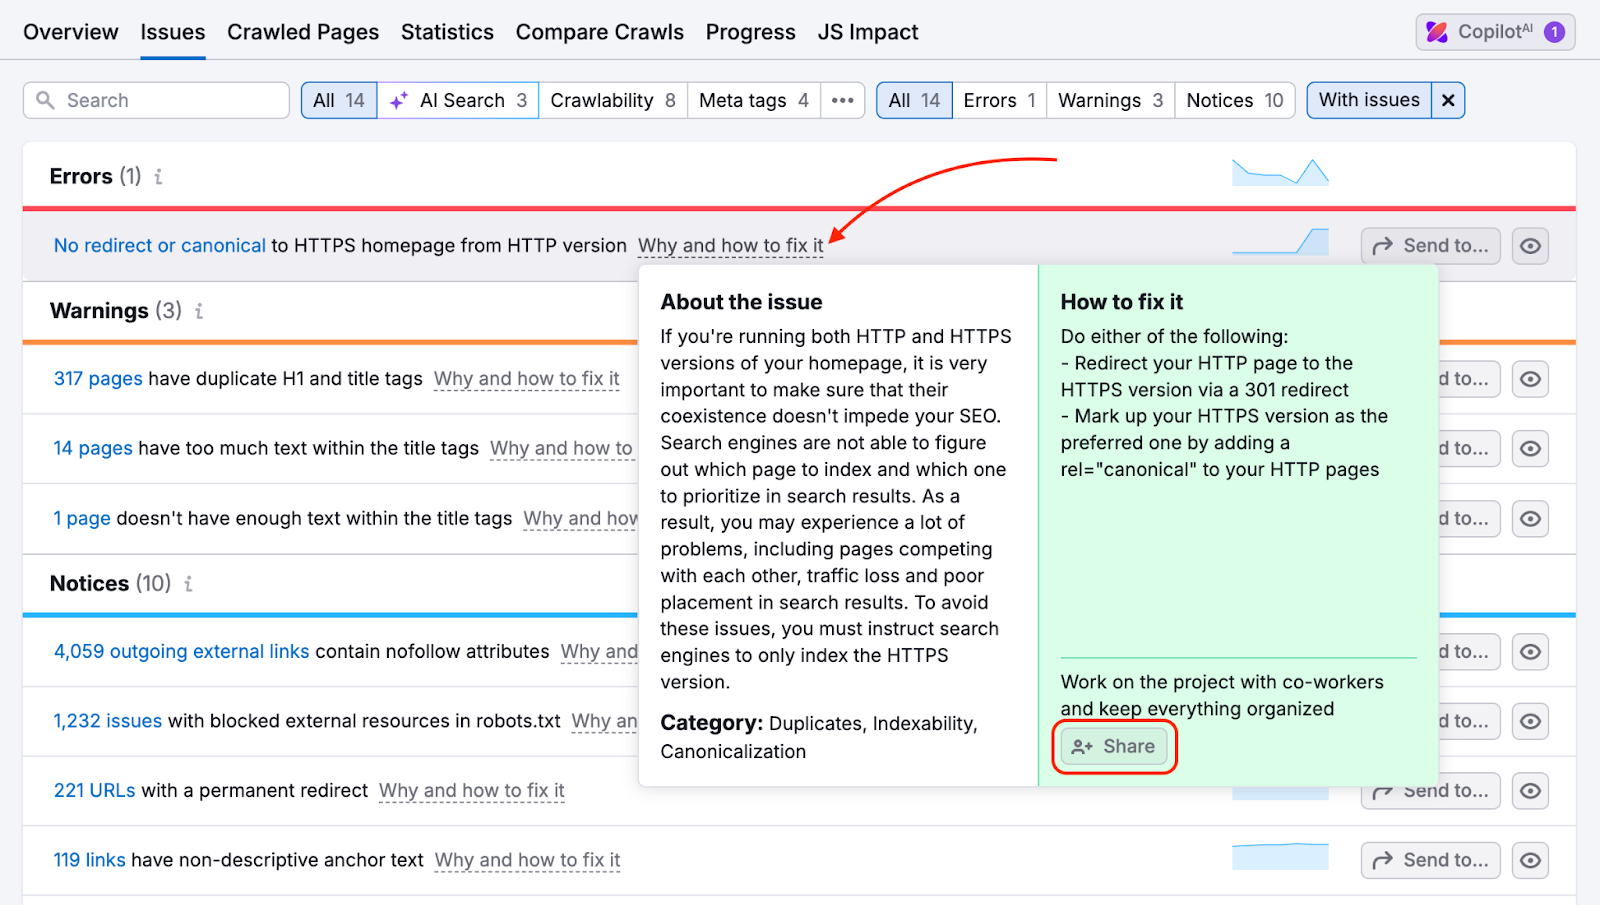The height and width of the screenshot is (905, 1600).
Task: Open Send to options for 221 URLs row
Action: 1429,790
